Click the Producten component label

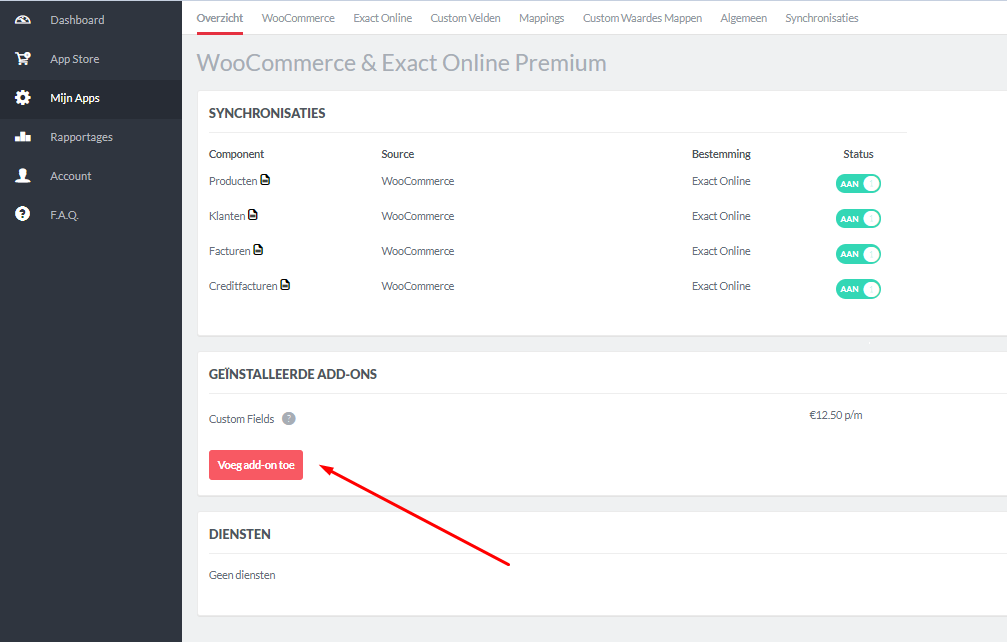(x=232, y=181)
